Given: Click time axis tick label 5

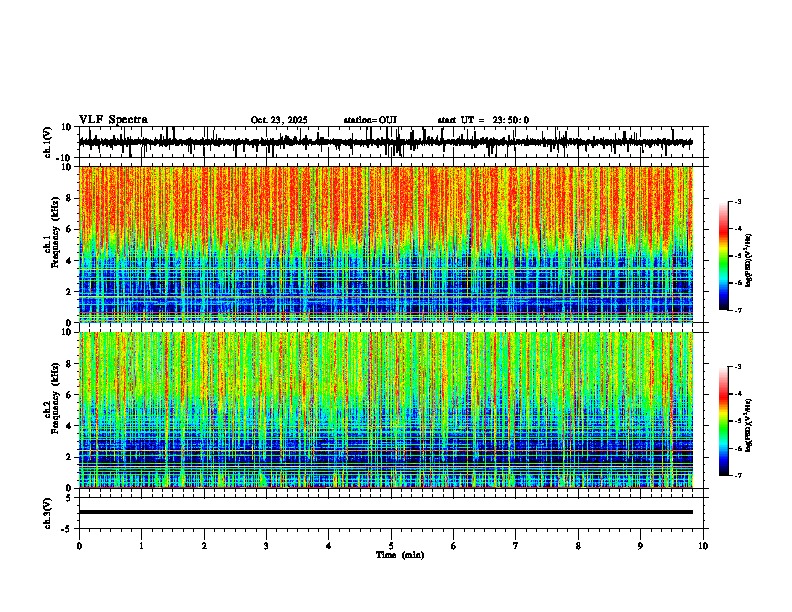Looking at the screenshot, I should (391, 546).
